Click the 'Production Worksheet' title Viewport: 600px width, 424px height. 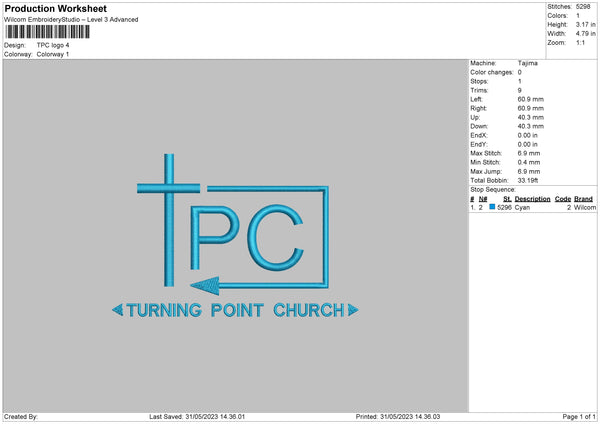pyautogui.click(x=55, y=8)
